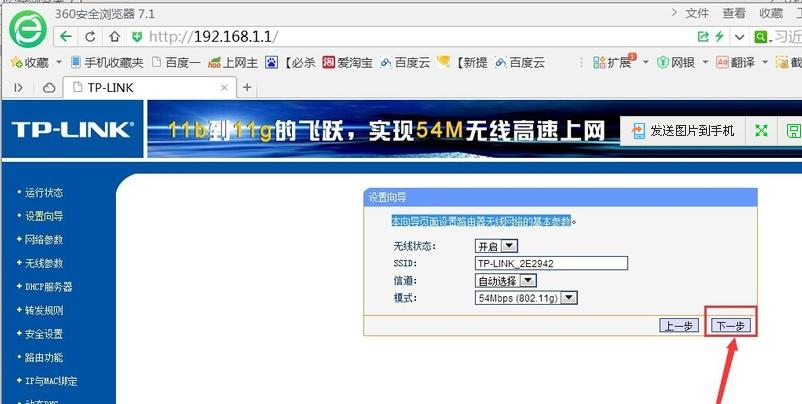Expand the 收藏 favorites dropdown arrow

[x=58, y=62]
